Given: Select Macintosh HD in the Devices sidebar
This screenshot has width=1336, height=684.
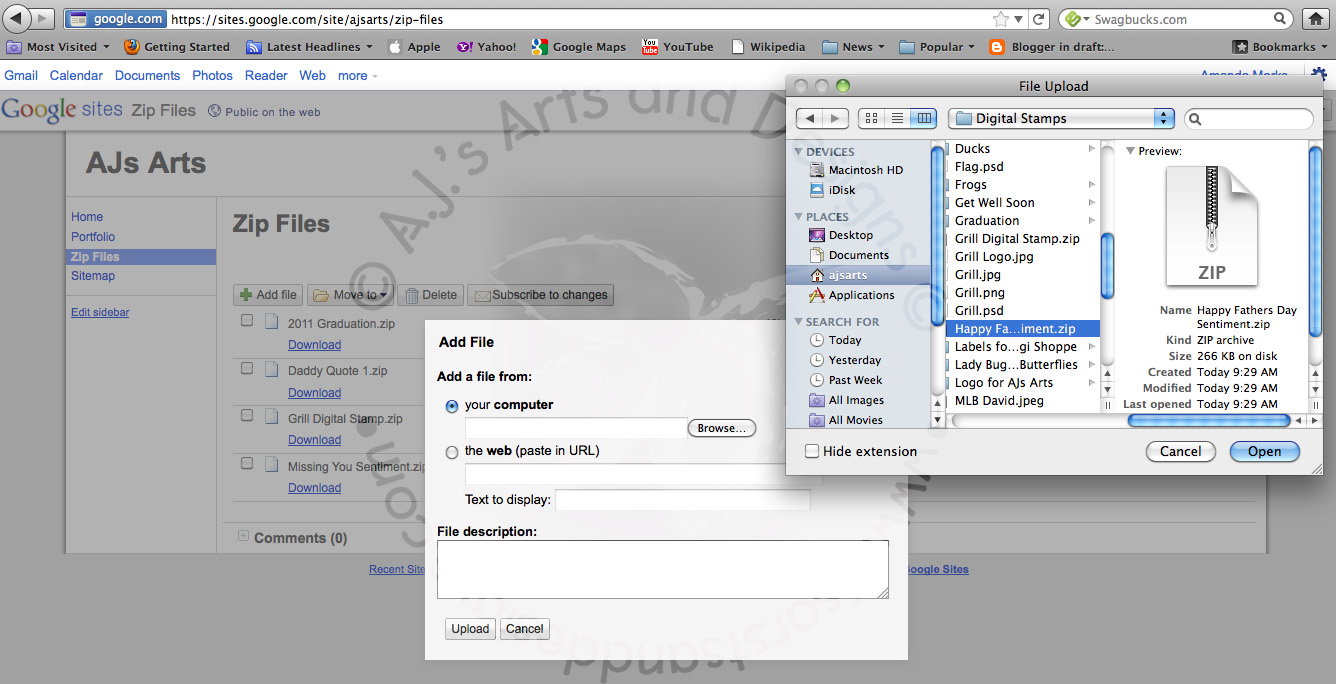Looking at the screenshot, I should (x=865, y=170).
